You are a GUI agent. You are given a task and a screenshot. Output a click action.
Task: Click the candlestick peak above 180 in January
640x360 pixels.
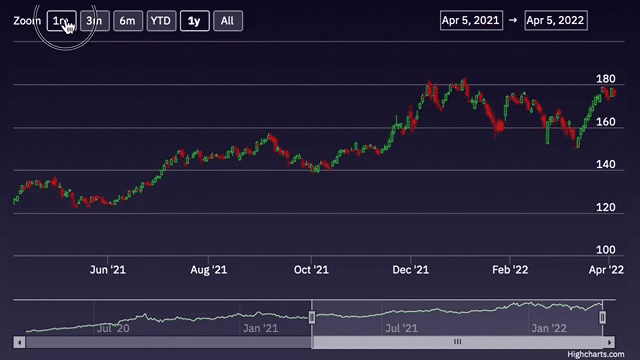click(464, 84)
